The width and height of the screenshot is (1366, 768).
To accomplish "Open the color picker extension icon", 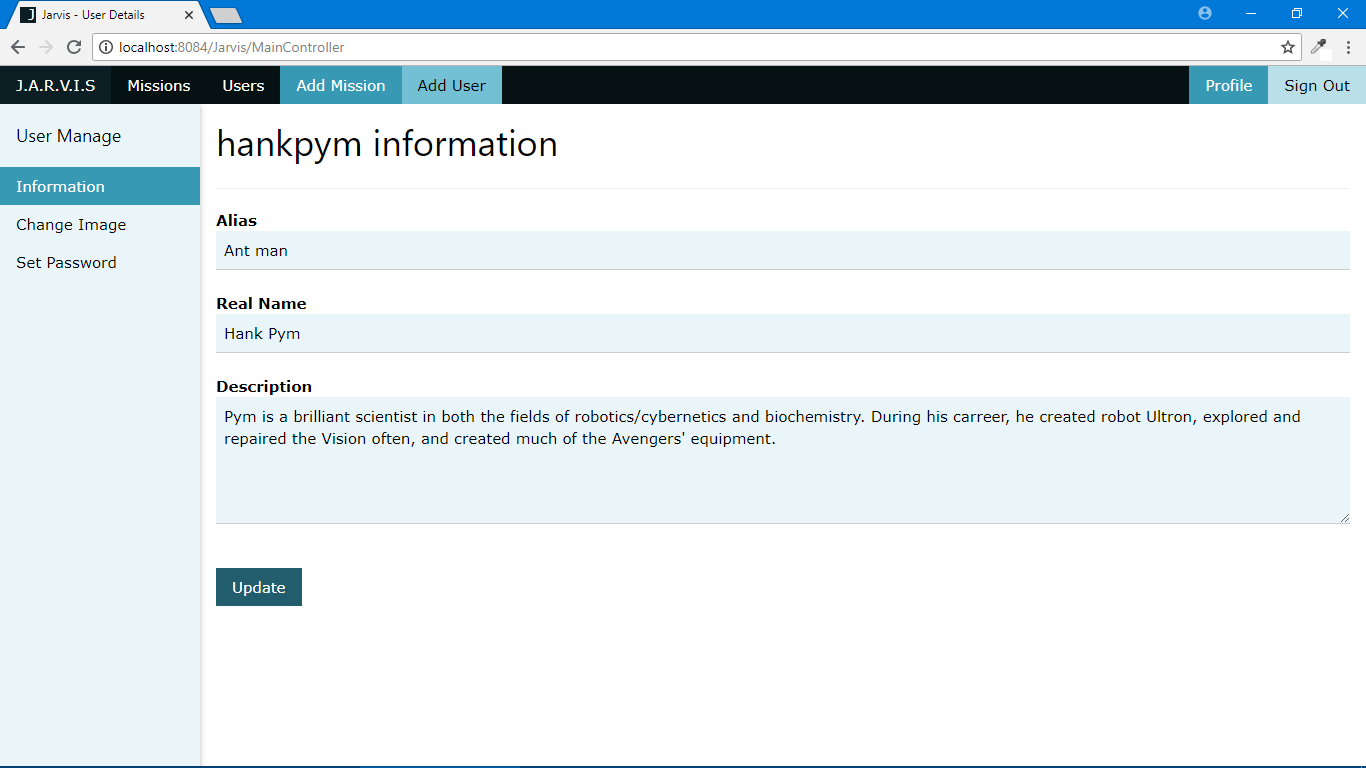I will pyautogui.click(x=1319, y=47).
